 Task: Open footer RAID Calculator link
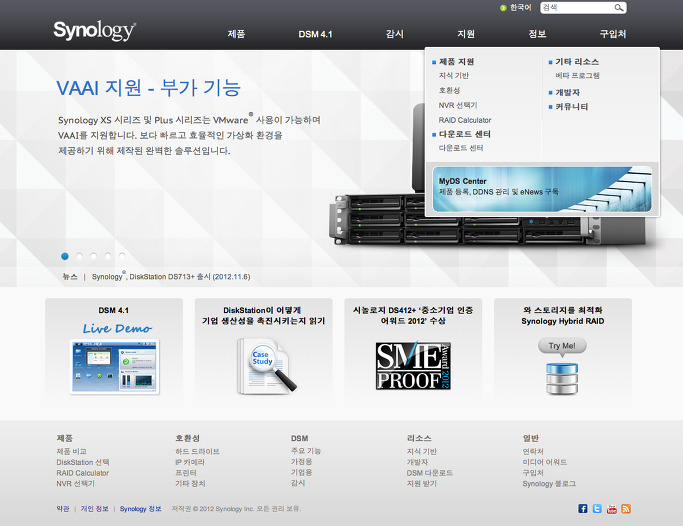pyautogui.click(x=83, y=473)
